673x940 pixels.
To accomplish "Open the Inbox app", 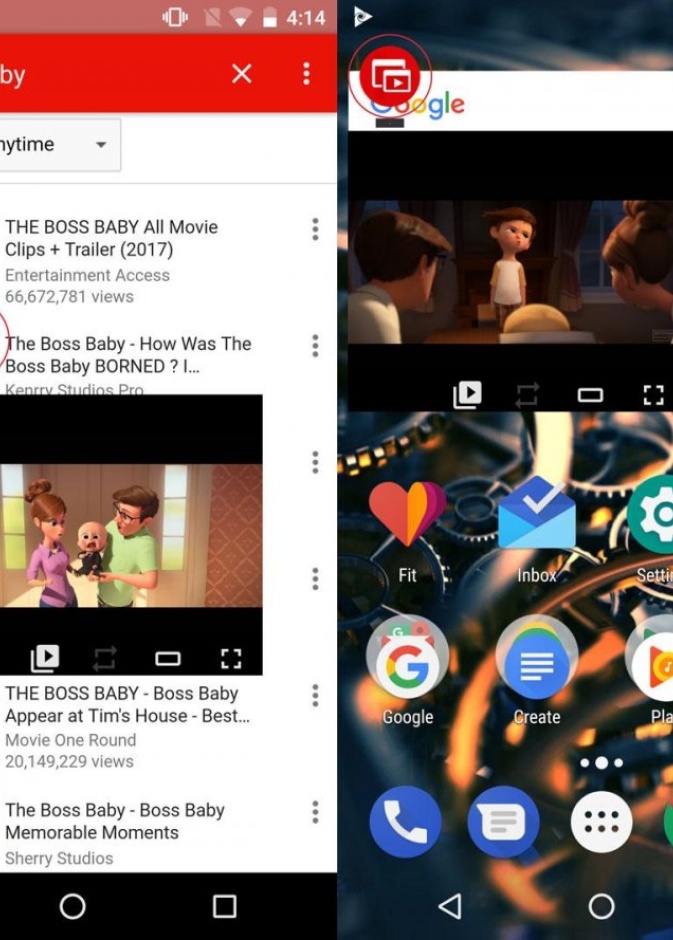I will [x=537, y=529].
